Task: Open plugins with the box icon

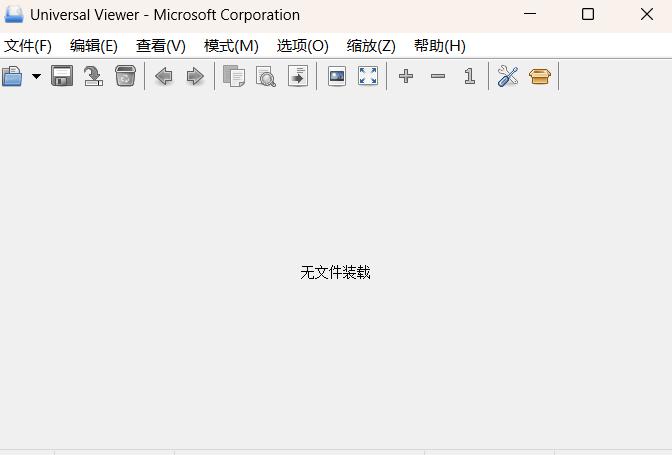Action: [540, 77]
